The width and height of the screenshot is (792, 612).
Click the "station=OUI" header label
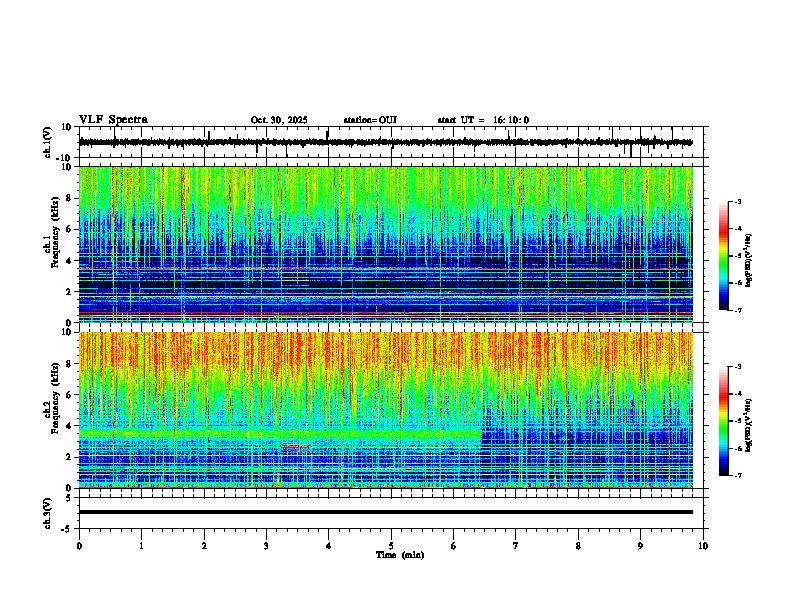tap(370, 120)
